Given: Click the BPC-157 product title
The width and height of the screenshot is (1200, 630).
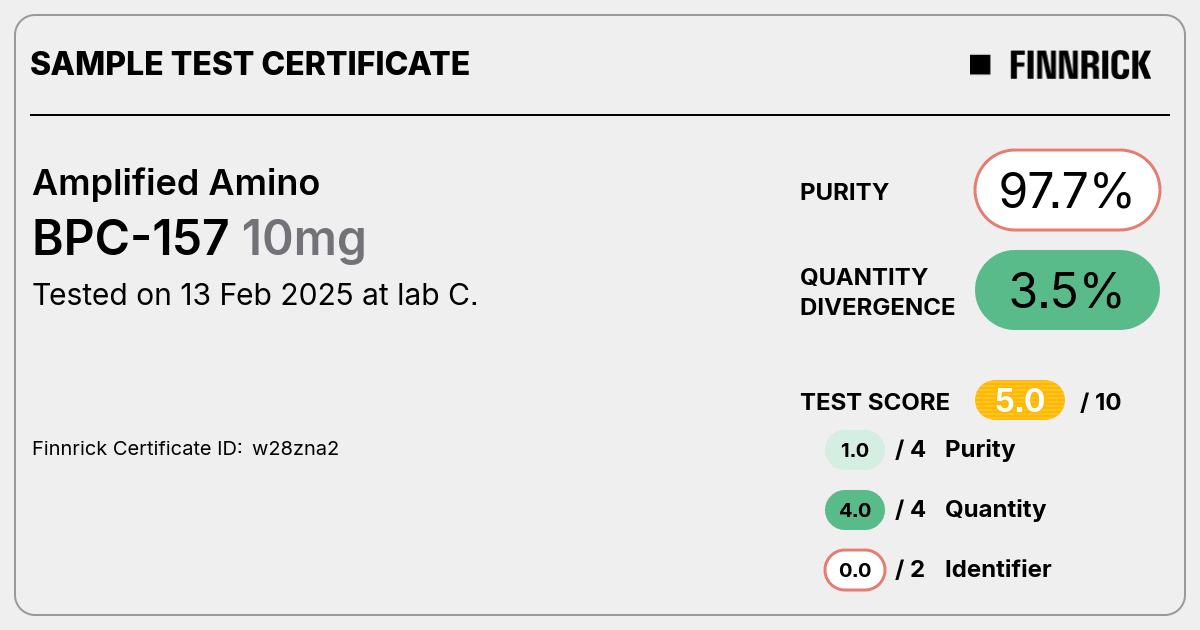Looking at the screenshot, I should (x=131, y=239).
